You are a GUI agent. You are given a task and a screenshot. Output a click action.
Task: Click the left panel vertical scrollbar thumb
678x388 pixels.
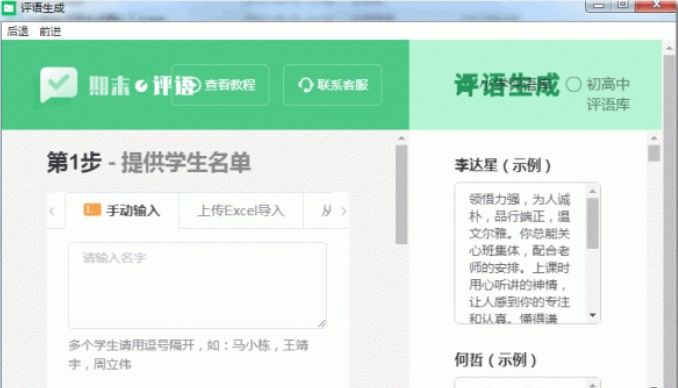[x=401, y=195]
